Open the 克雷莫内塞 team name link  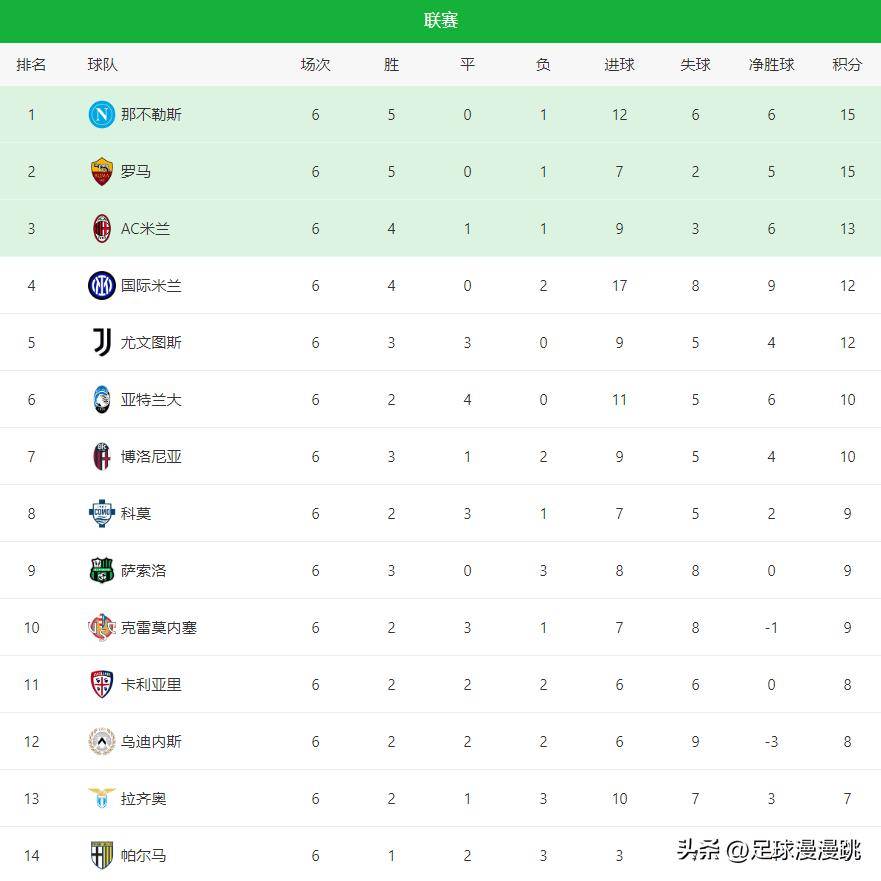click(x=159, y=627)
